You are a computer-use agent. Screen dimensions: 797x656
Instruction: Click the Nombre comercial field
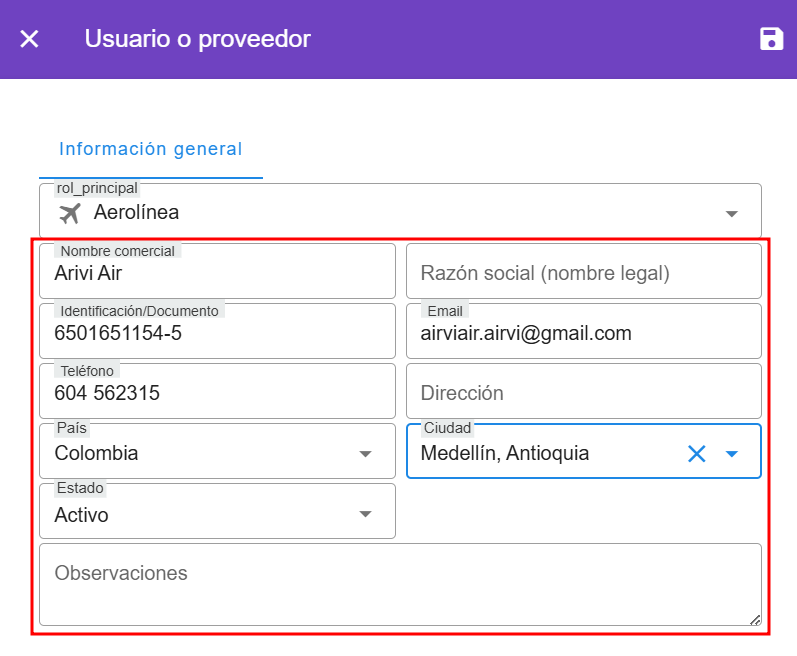click(x=217, y=273)
